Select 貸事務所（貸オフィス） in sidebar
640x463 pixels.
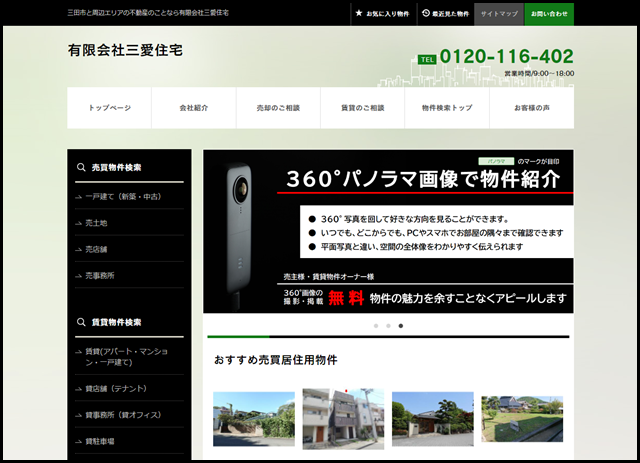click(x=129, y=415)
